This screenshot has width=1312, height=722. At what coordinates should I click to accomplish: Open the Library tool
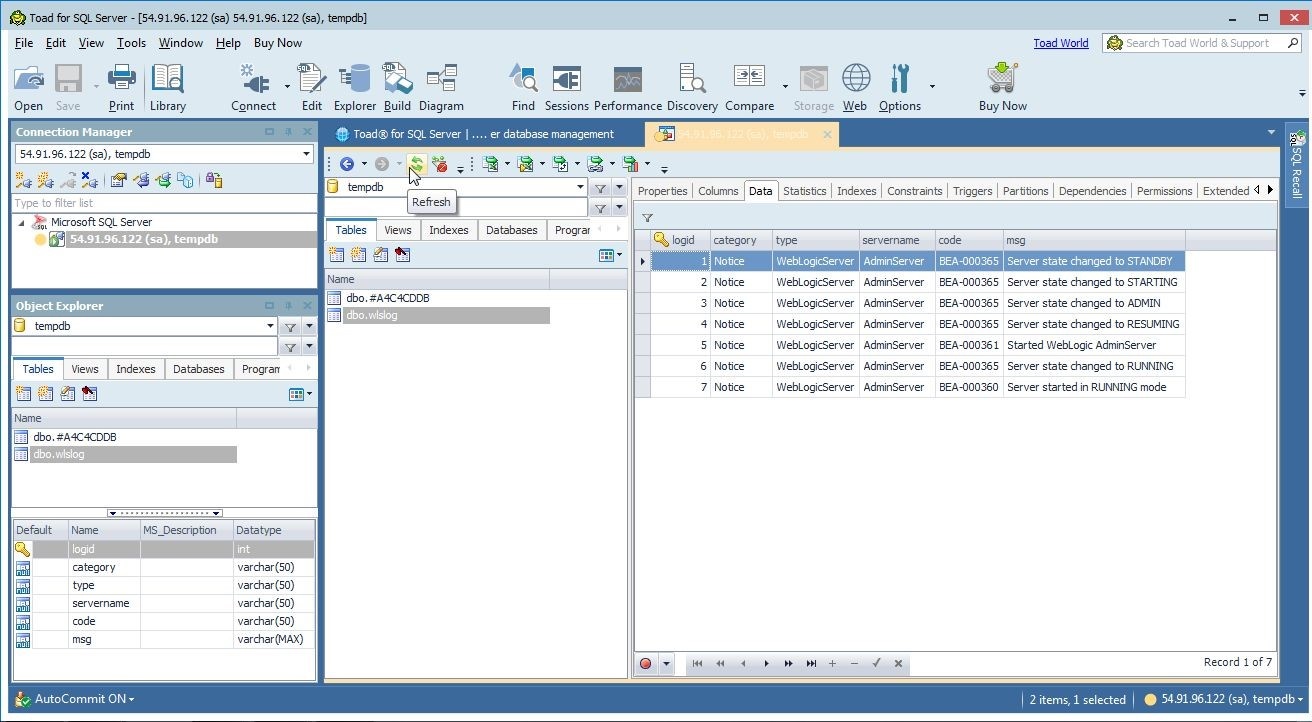[x=168, y=88]
